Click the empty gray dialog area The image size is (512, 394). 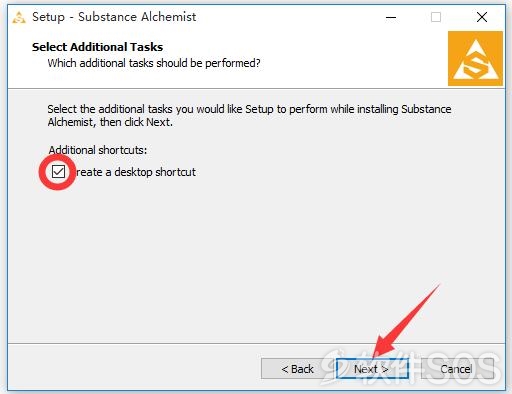point(257,260)
